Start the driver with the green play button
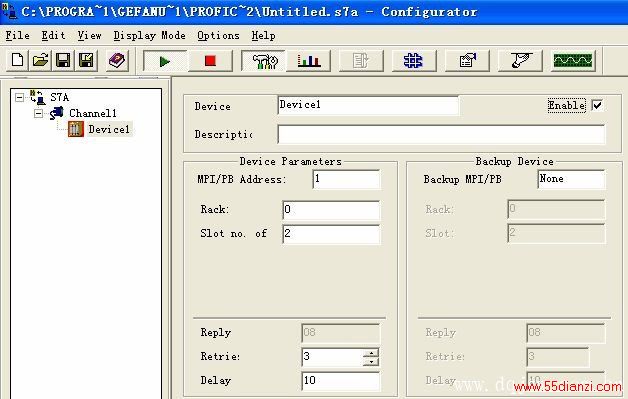Viewport: 628px width, 399px height. 165,61
